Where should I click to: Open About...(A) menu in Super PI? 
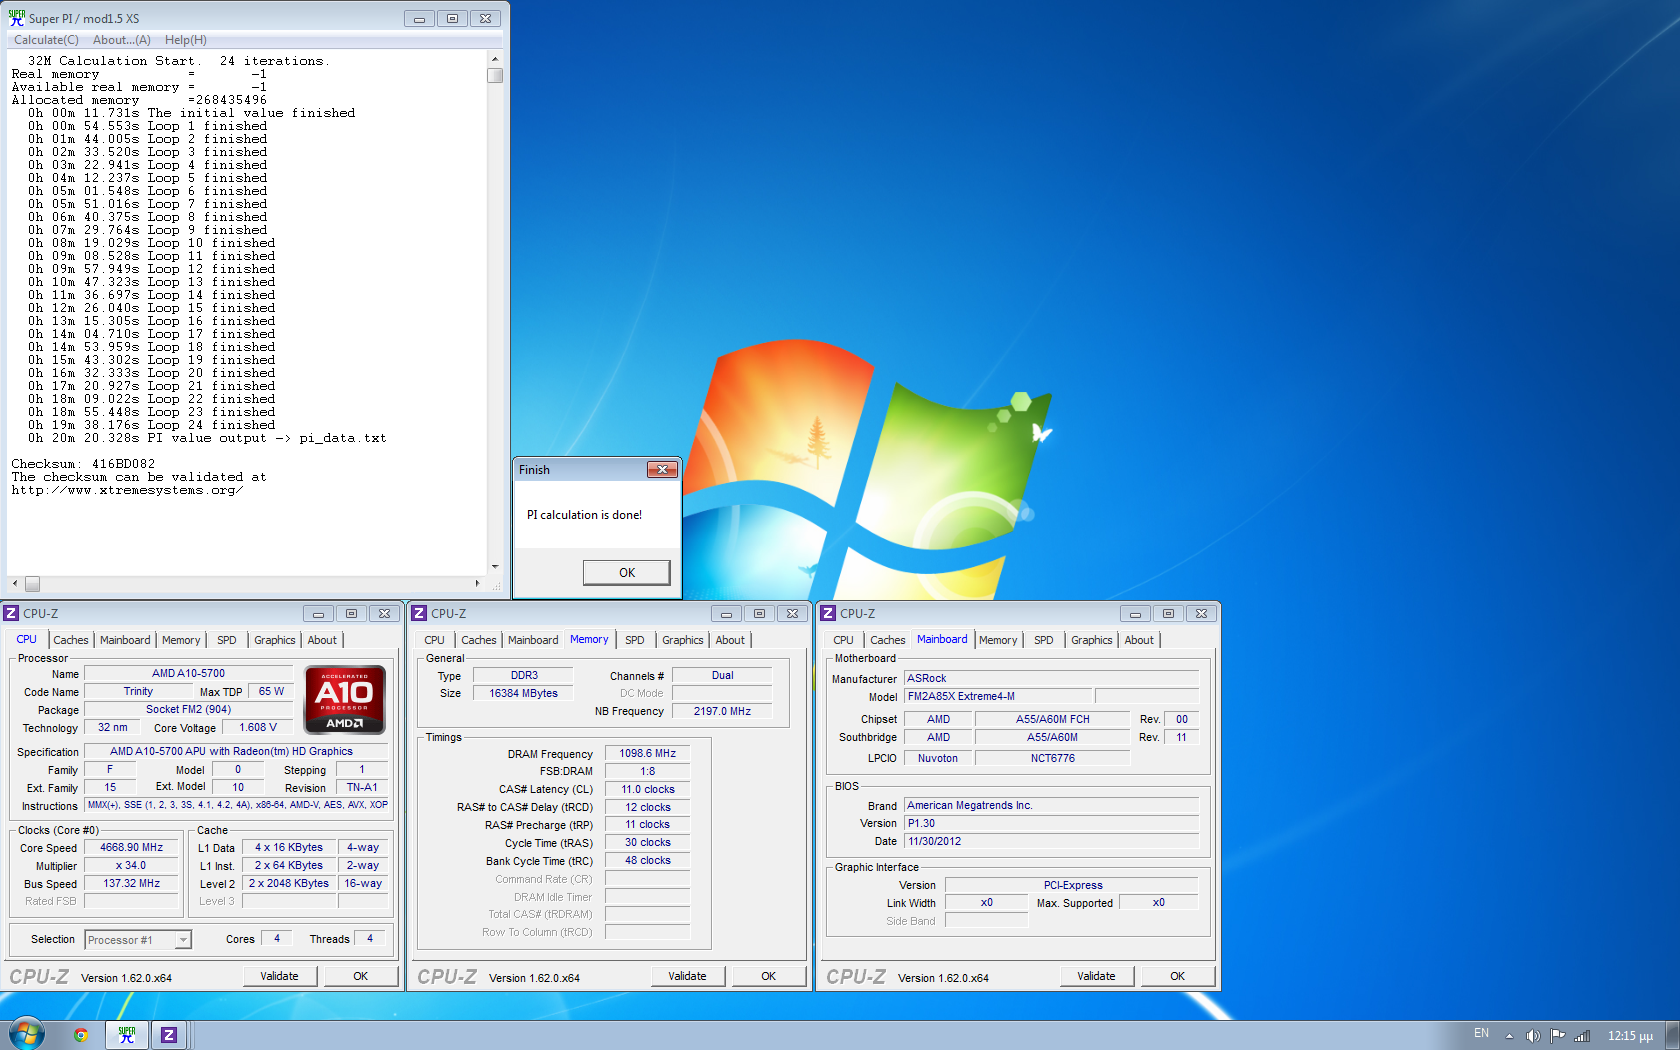tap(122, 40)
